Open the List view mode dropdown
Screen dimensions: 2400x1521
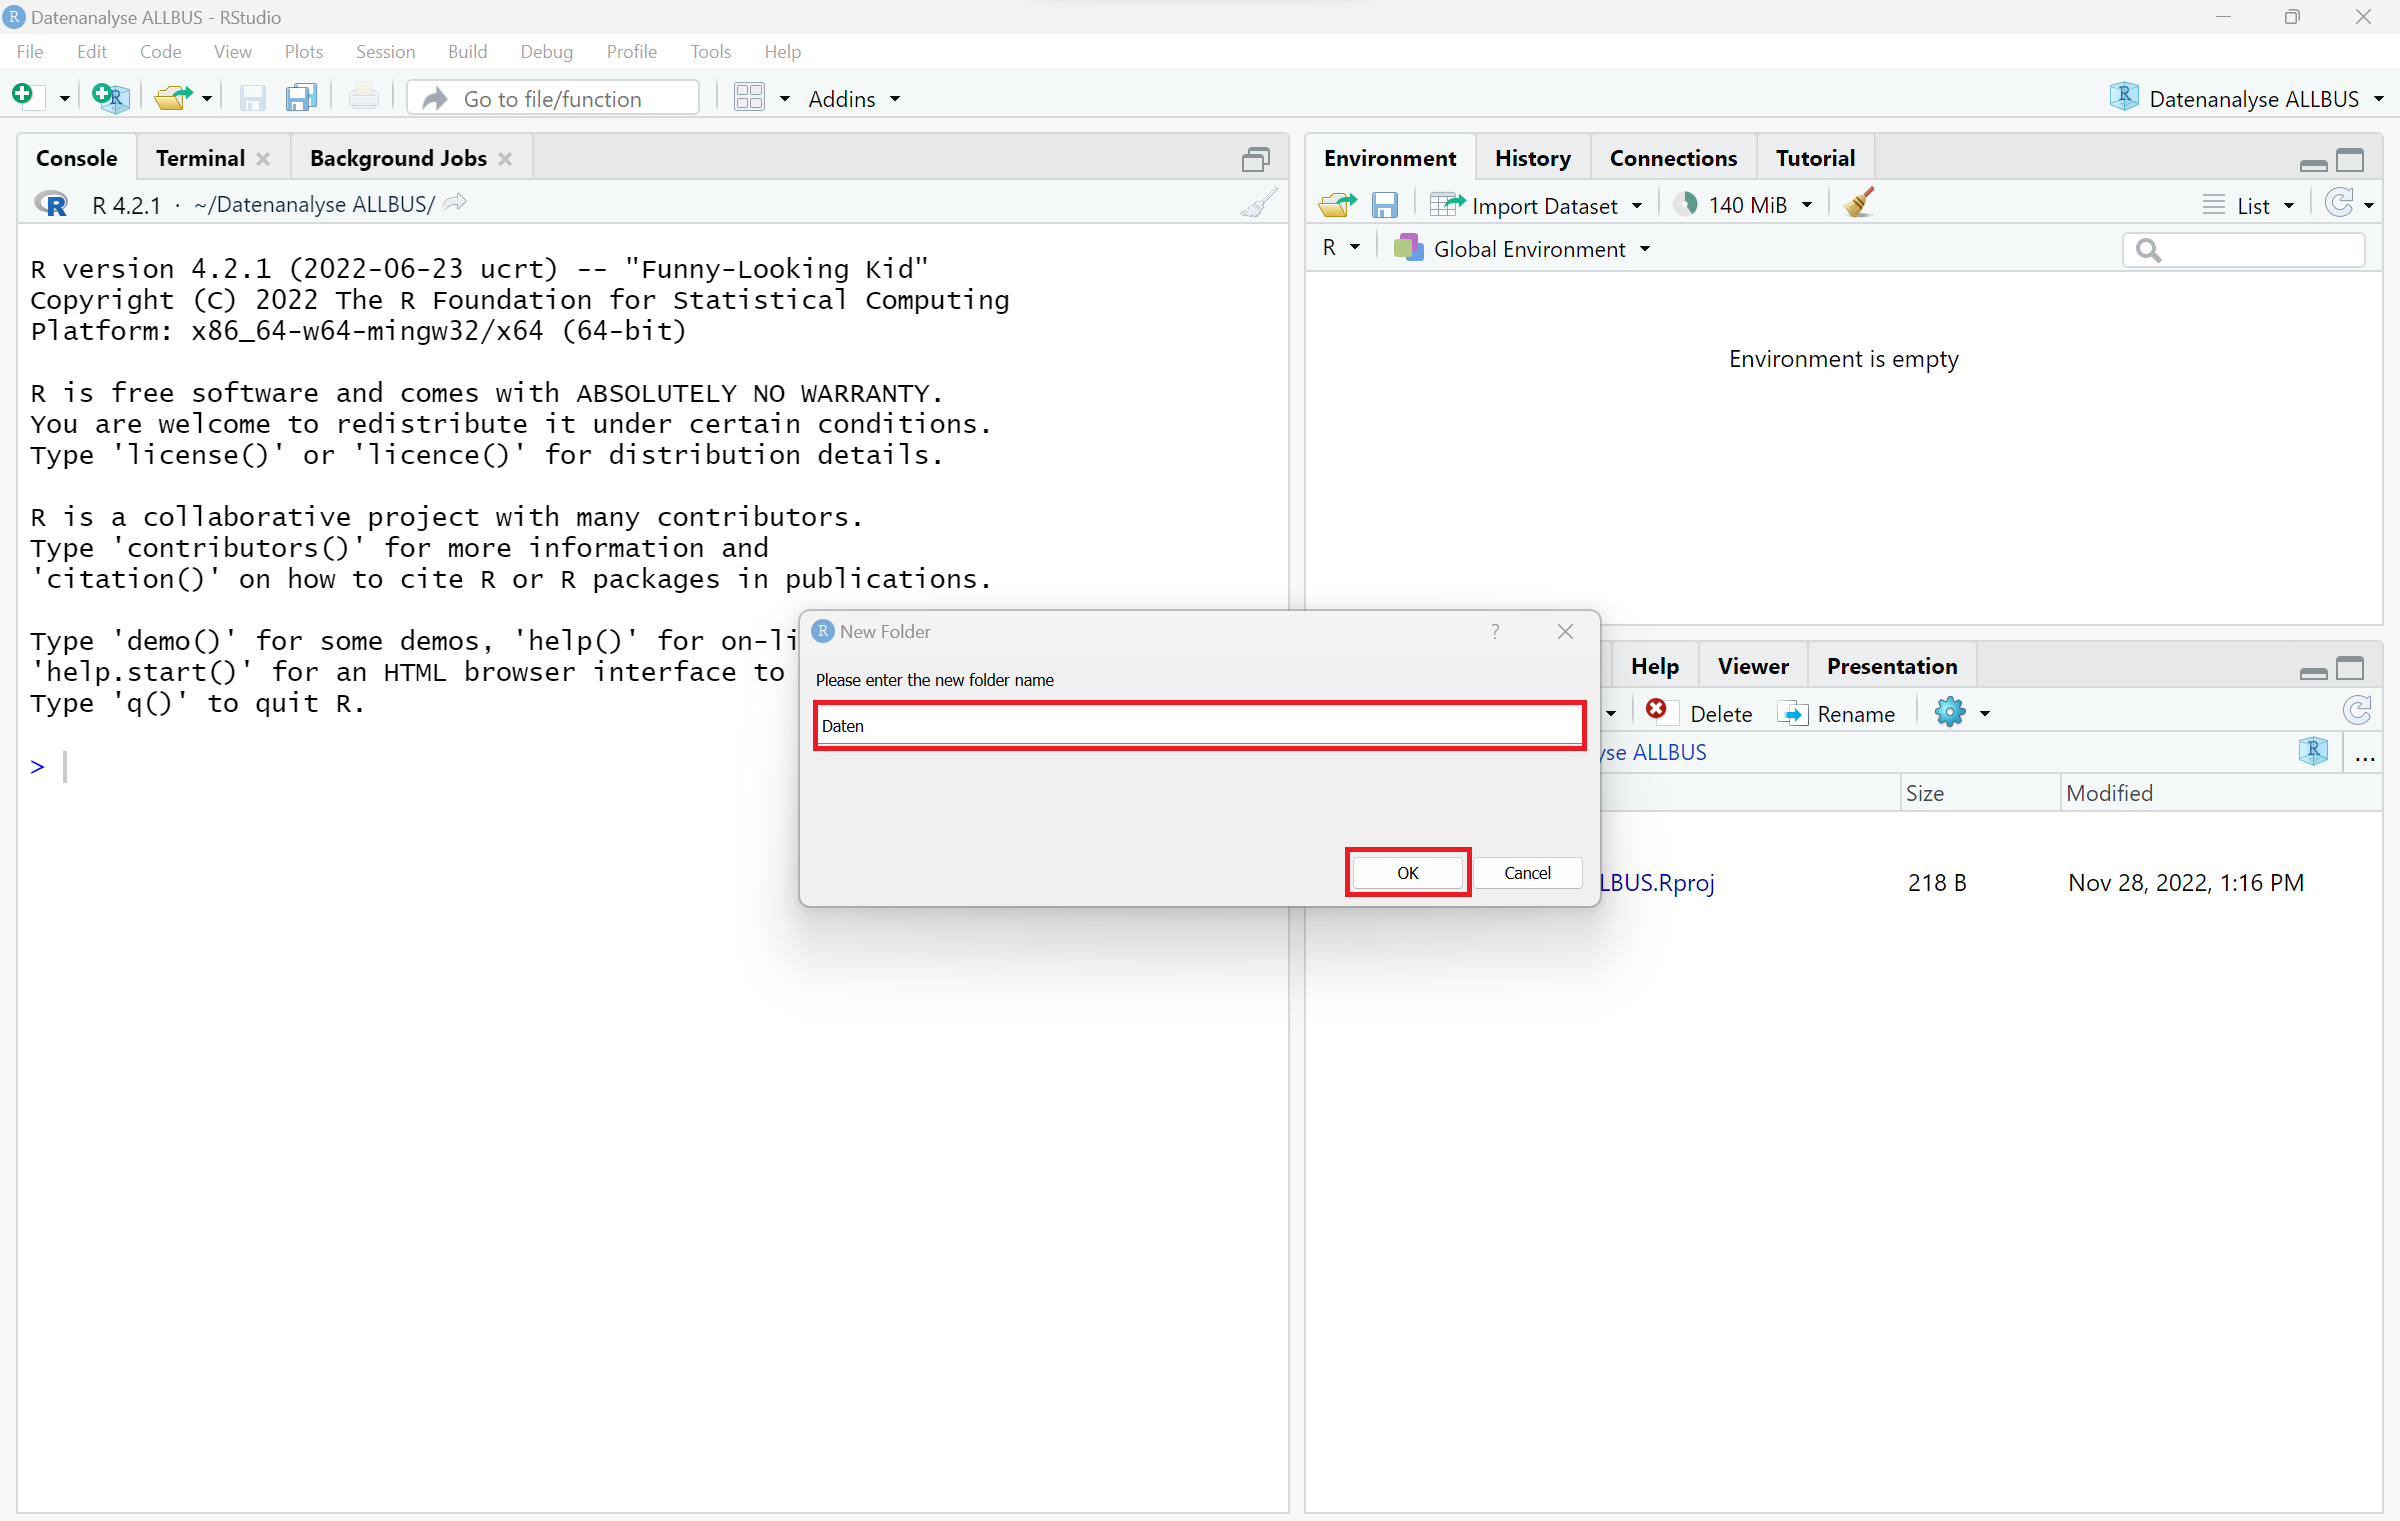[x=2249, y=205]
